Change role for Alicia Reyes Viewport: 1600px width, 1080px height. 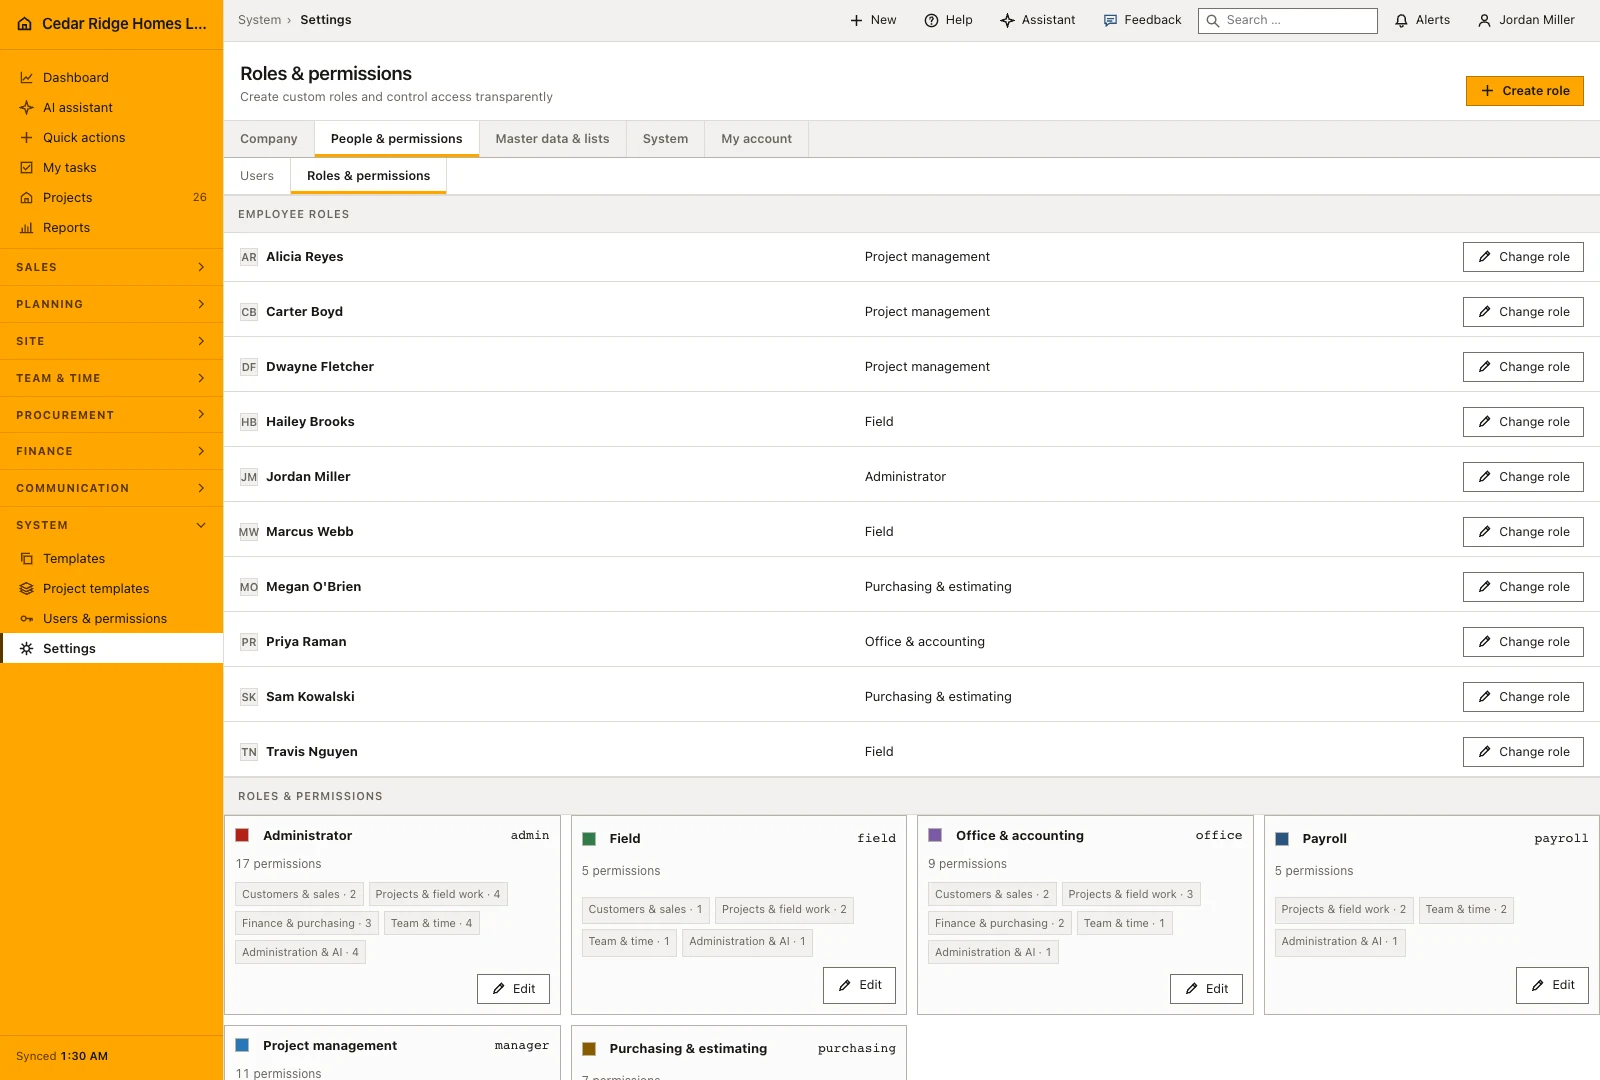coord(1523,257)
